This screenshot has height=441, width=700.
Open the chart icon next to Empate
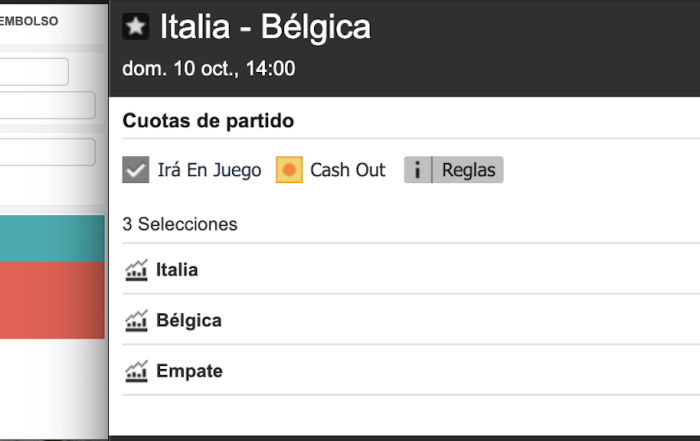pyautogui.click(x=136, y=371)
